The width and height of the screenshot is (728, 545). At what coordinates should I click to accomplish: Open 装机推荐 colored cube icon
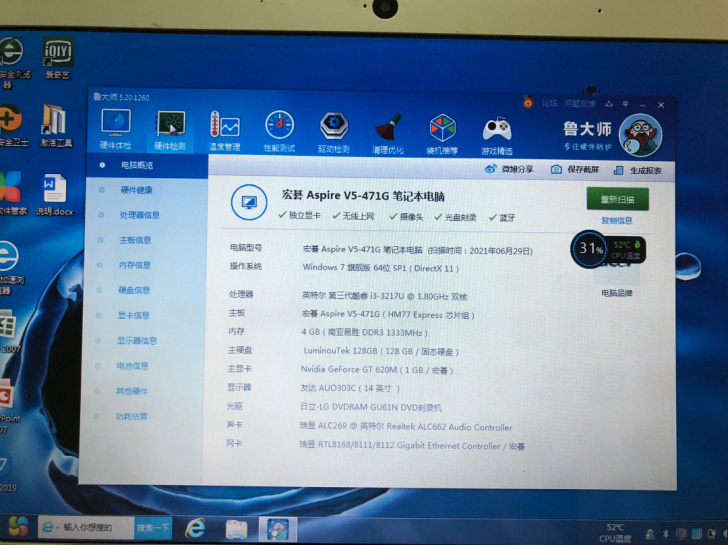(442, 134)
